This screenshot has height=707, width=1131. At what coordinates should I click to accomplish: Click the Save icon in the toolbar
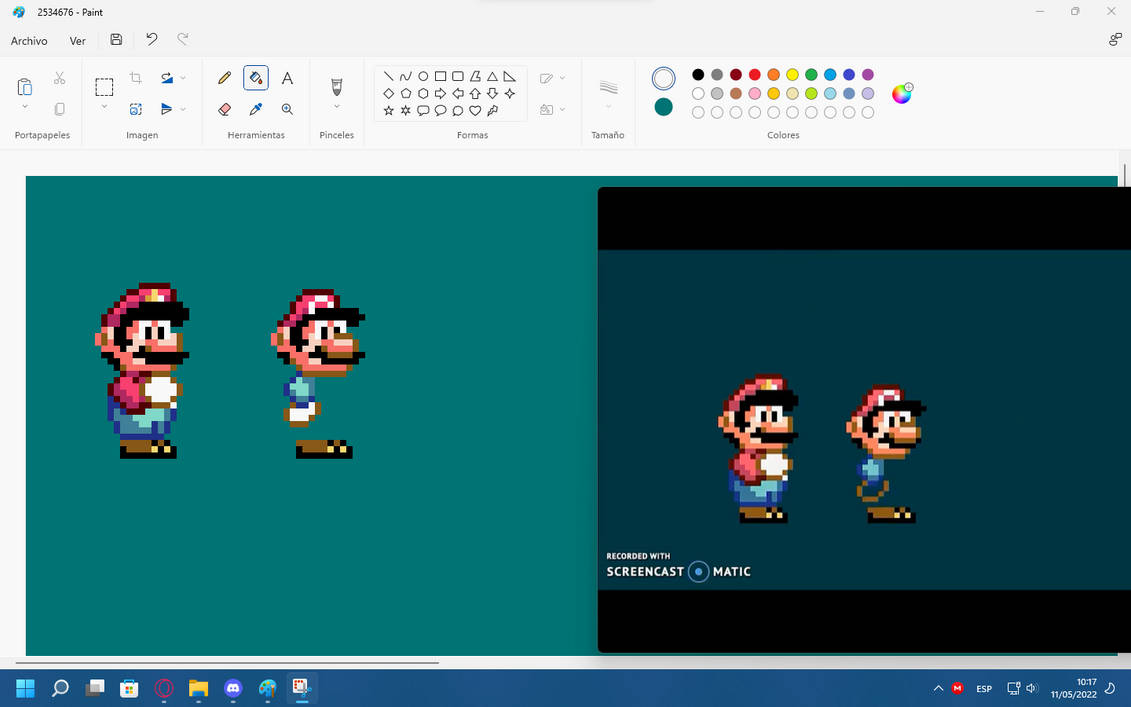(115, 39)
